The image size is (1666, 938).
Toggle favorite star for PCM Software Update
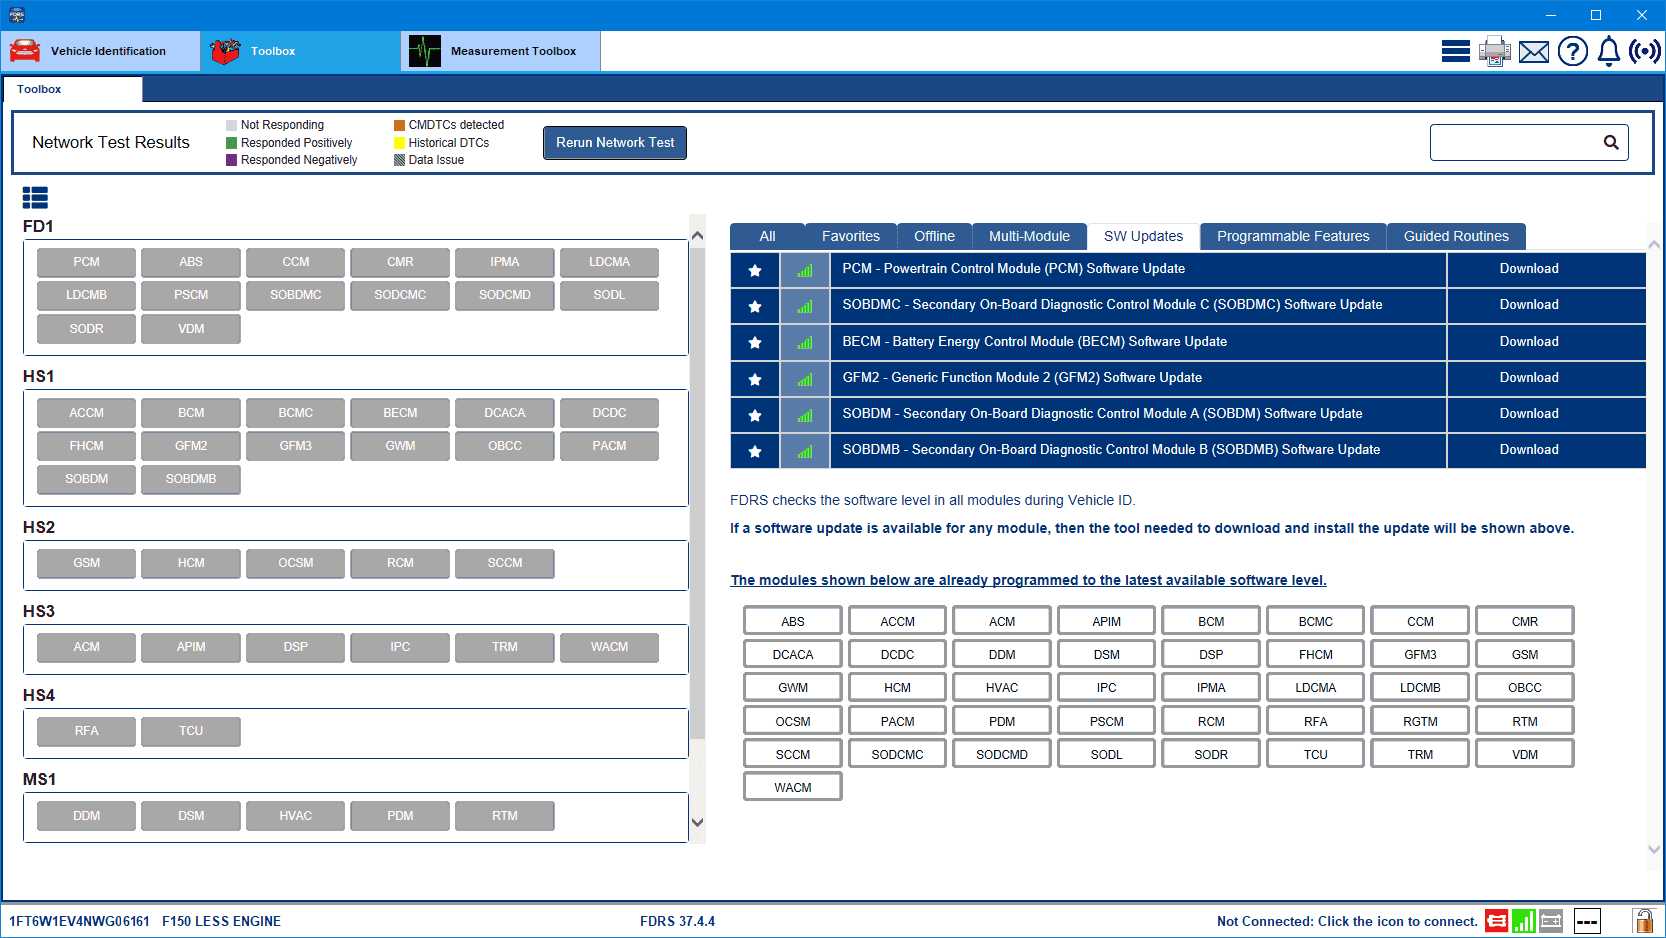pyautogui.click(x=755, y=270)
